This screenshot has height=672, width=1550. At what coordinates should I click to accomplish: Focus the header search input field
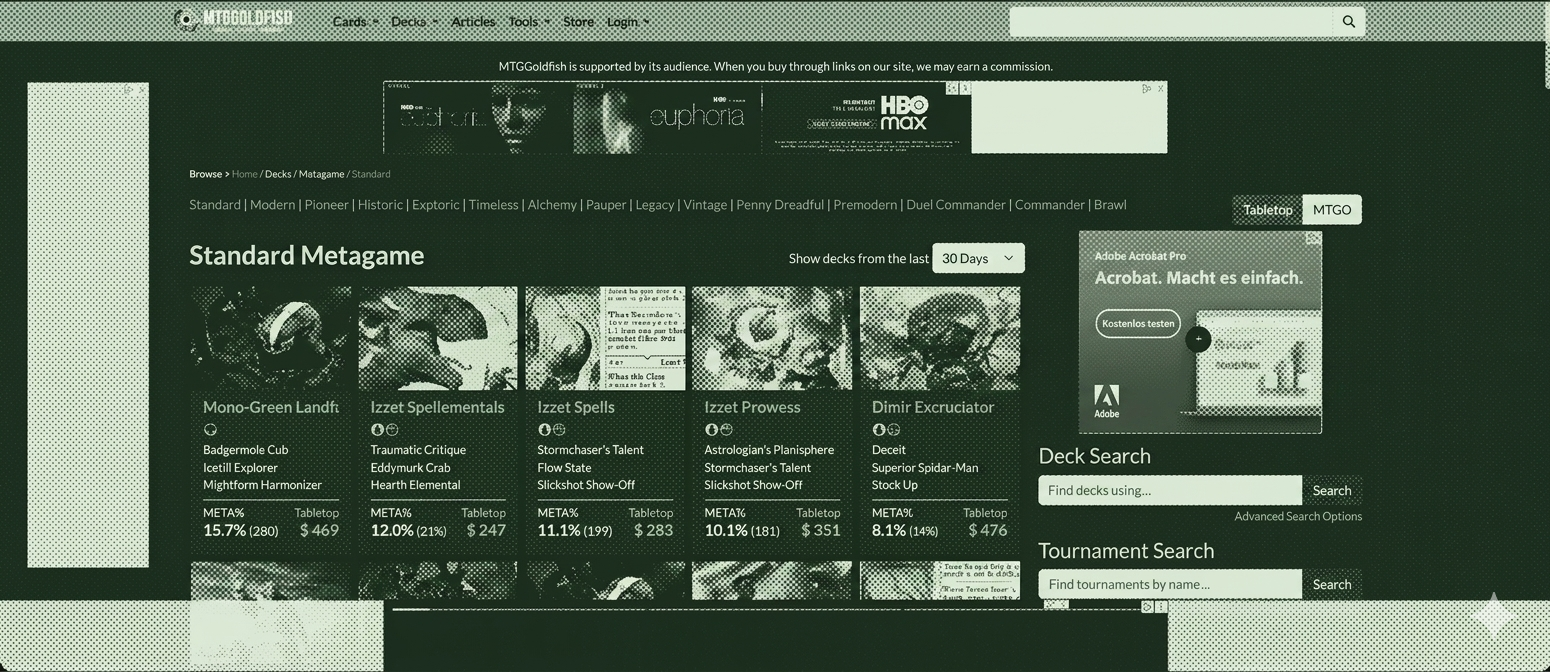pos(1171,21)
